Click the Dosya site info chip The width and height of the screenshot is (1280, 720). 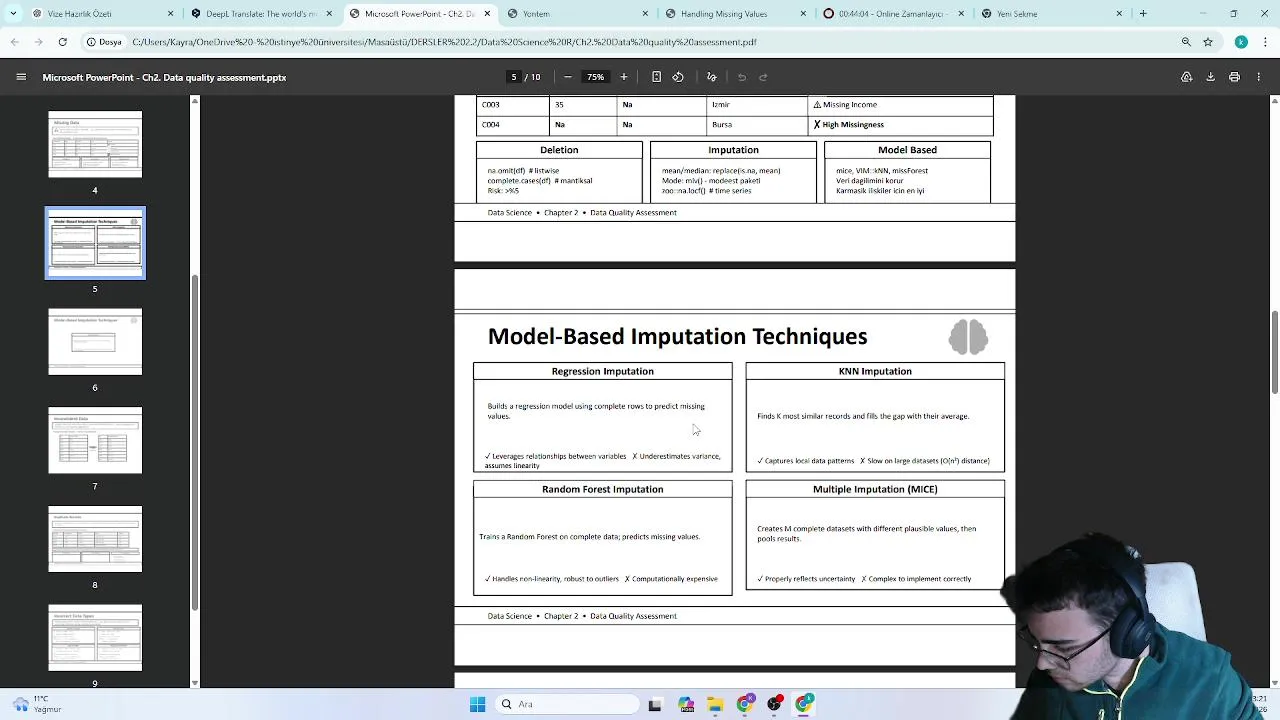pos(104,42)
